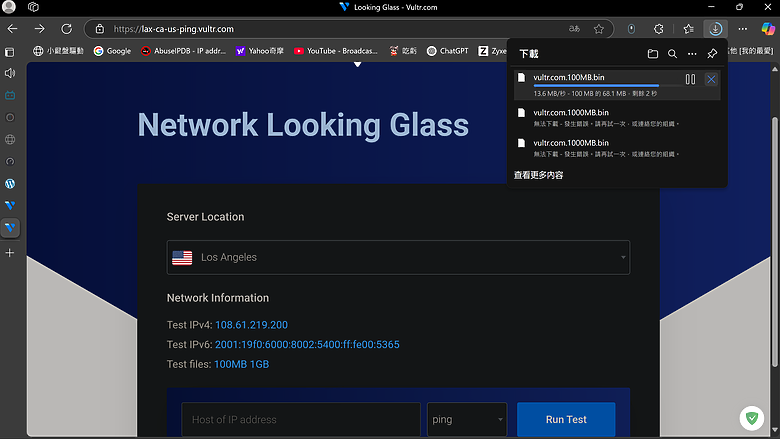Click the Test IPv4 address 108.61.219.200
This screenshot has width=780, height=439.
pyautogui.click(x=251, y=325)
